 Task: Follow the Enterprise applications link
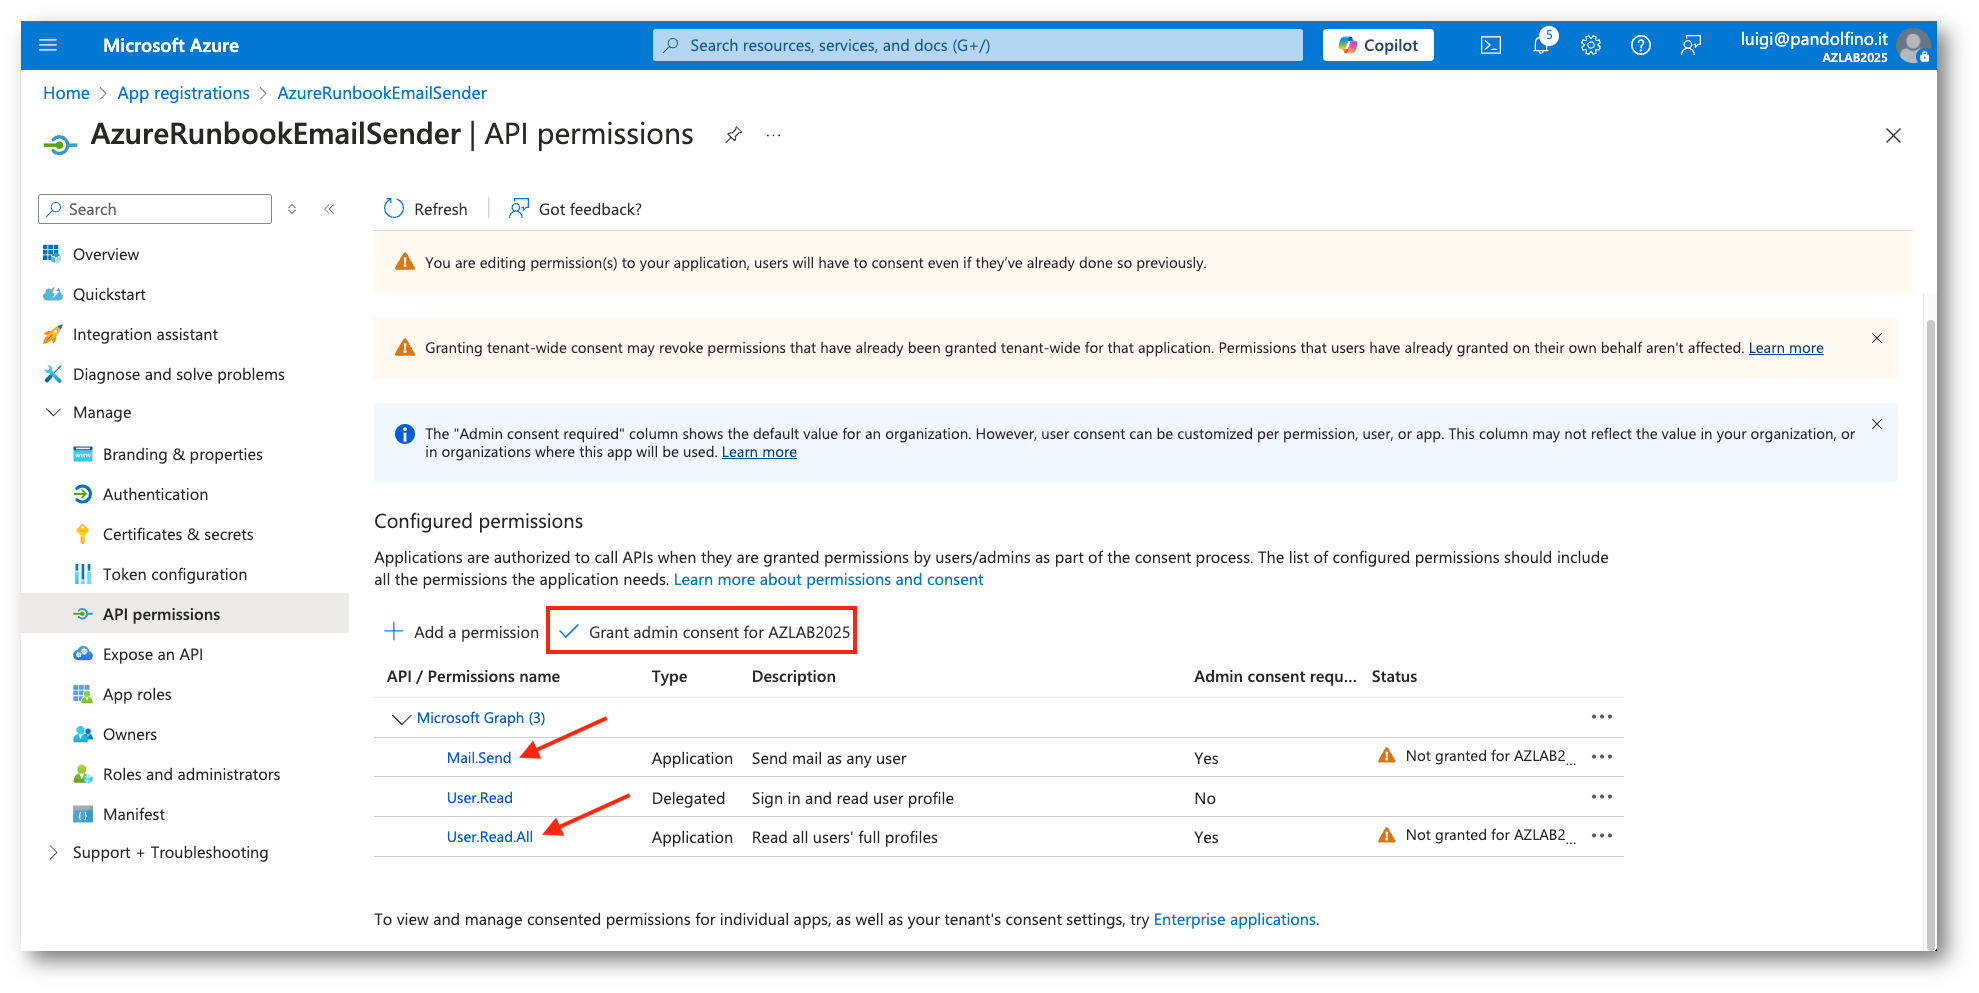tap(1234, 919)
